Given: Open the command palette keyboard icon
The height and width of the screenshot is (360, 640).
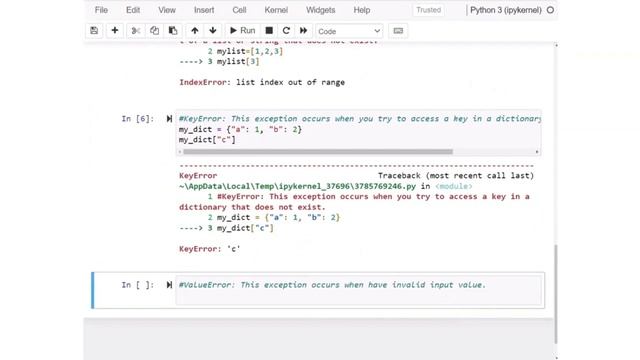Looking at the screenshot, I should pos(398,31).
